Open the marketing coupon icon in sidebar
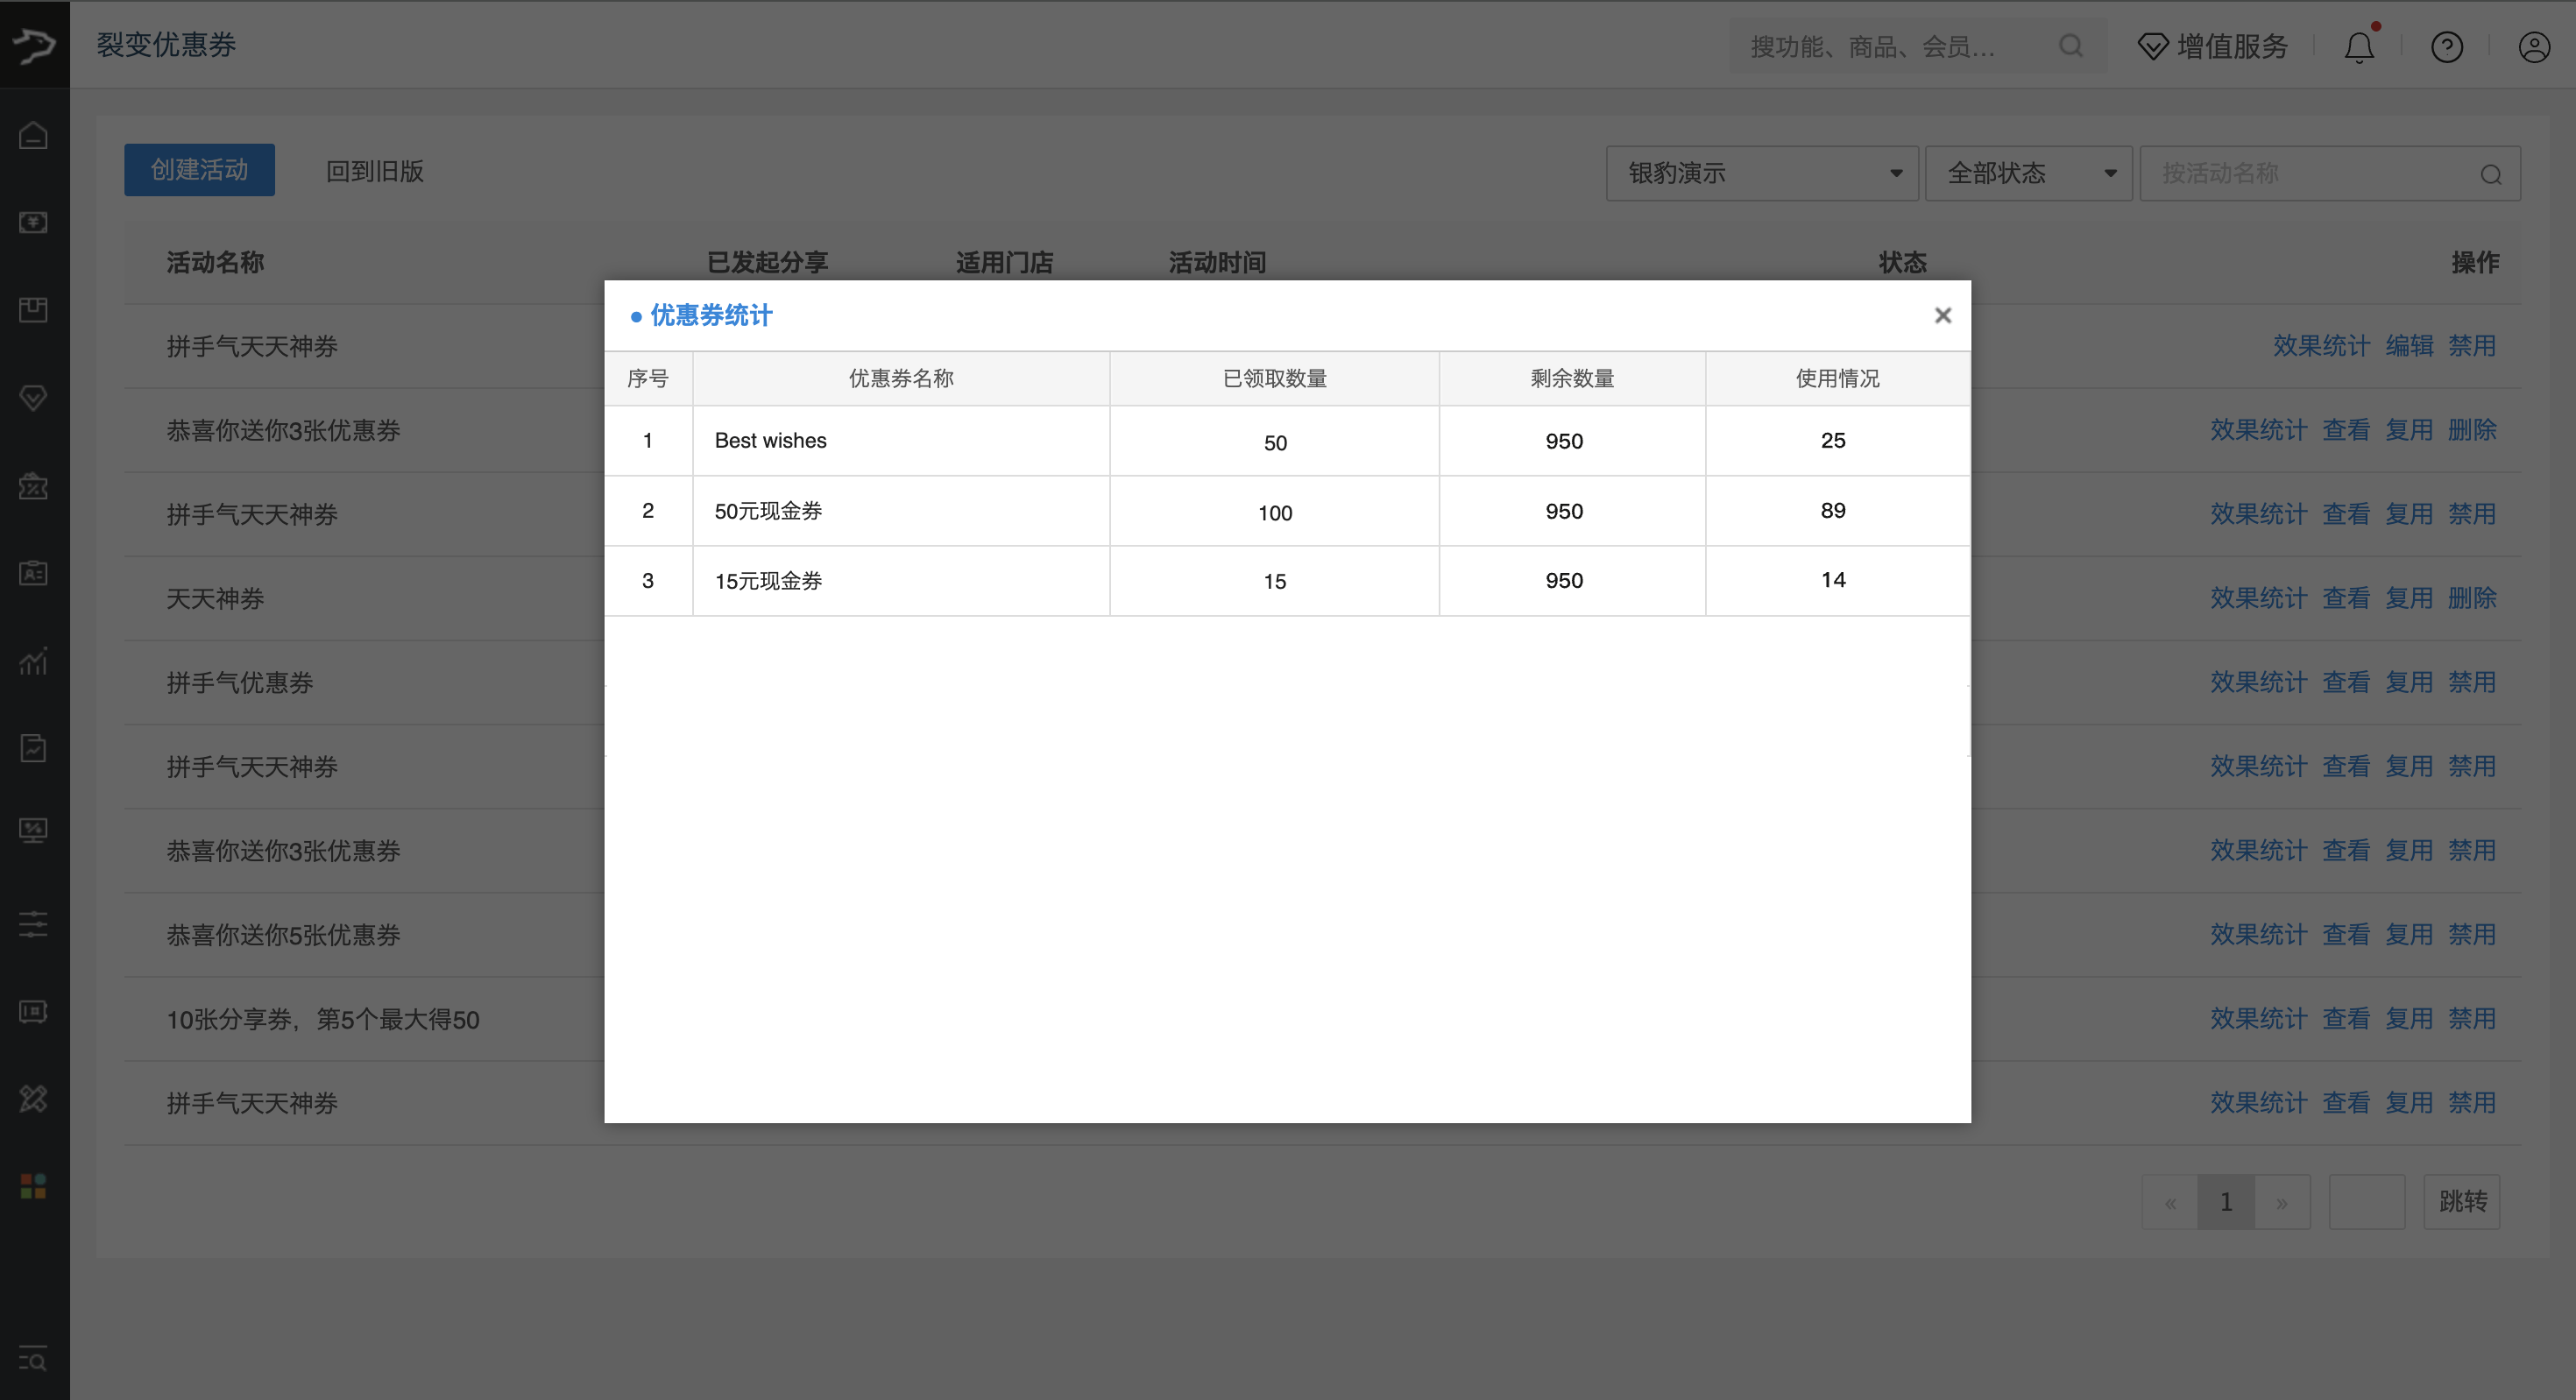 (x=34, y=486)
